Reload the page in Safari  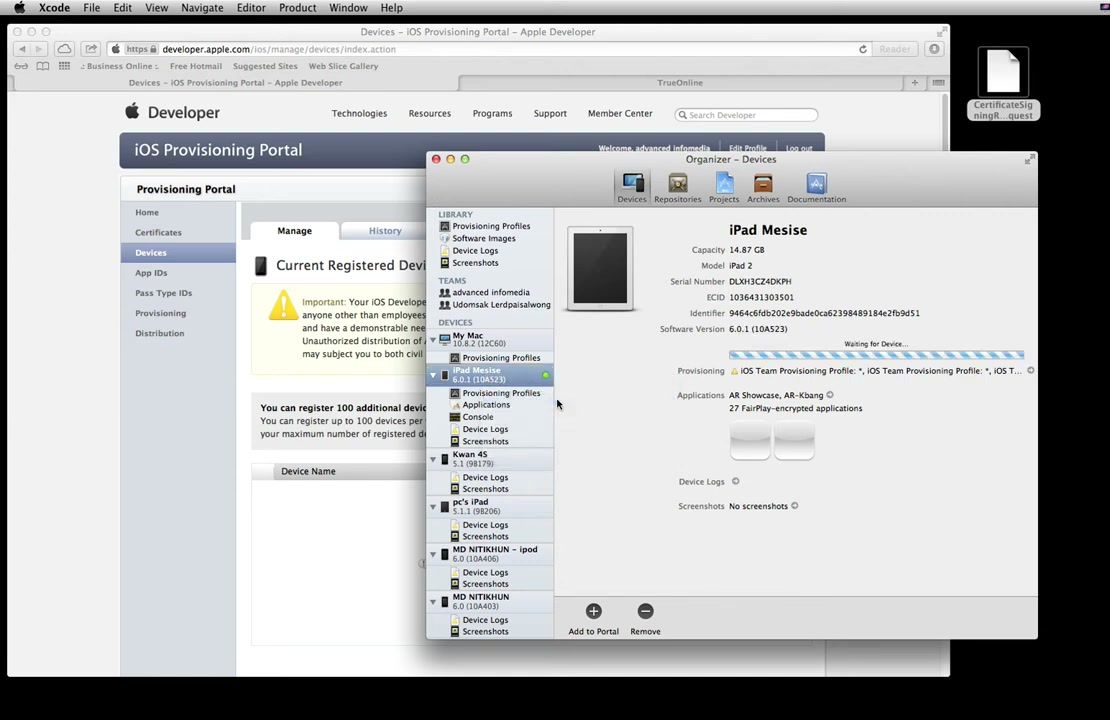tap(863, 50)
